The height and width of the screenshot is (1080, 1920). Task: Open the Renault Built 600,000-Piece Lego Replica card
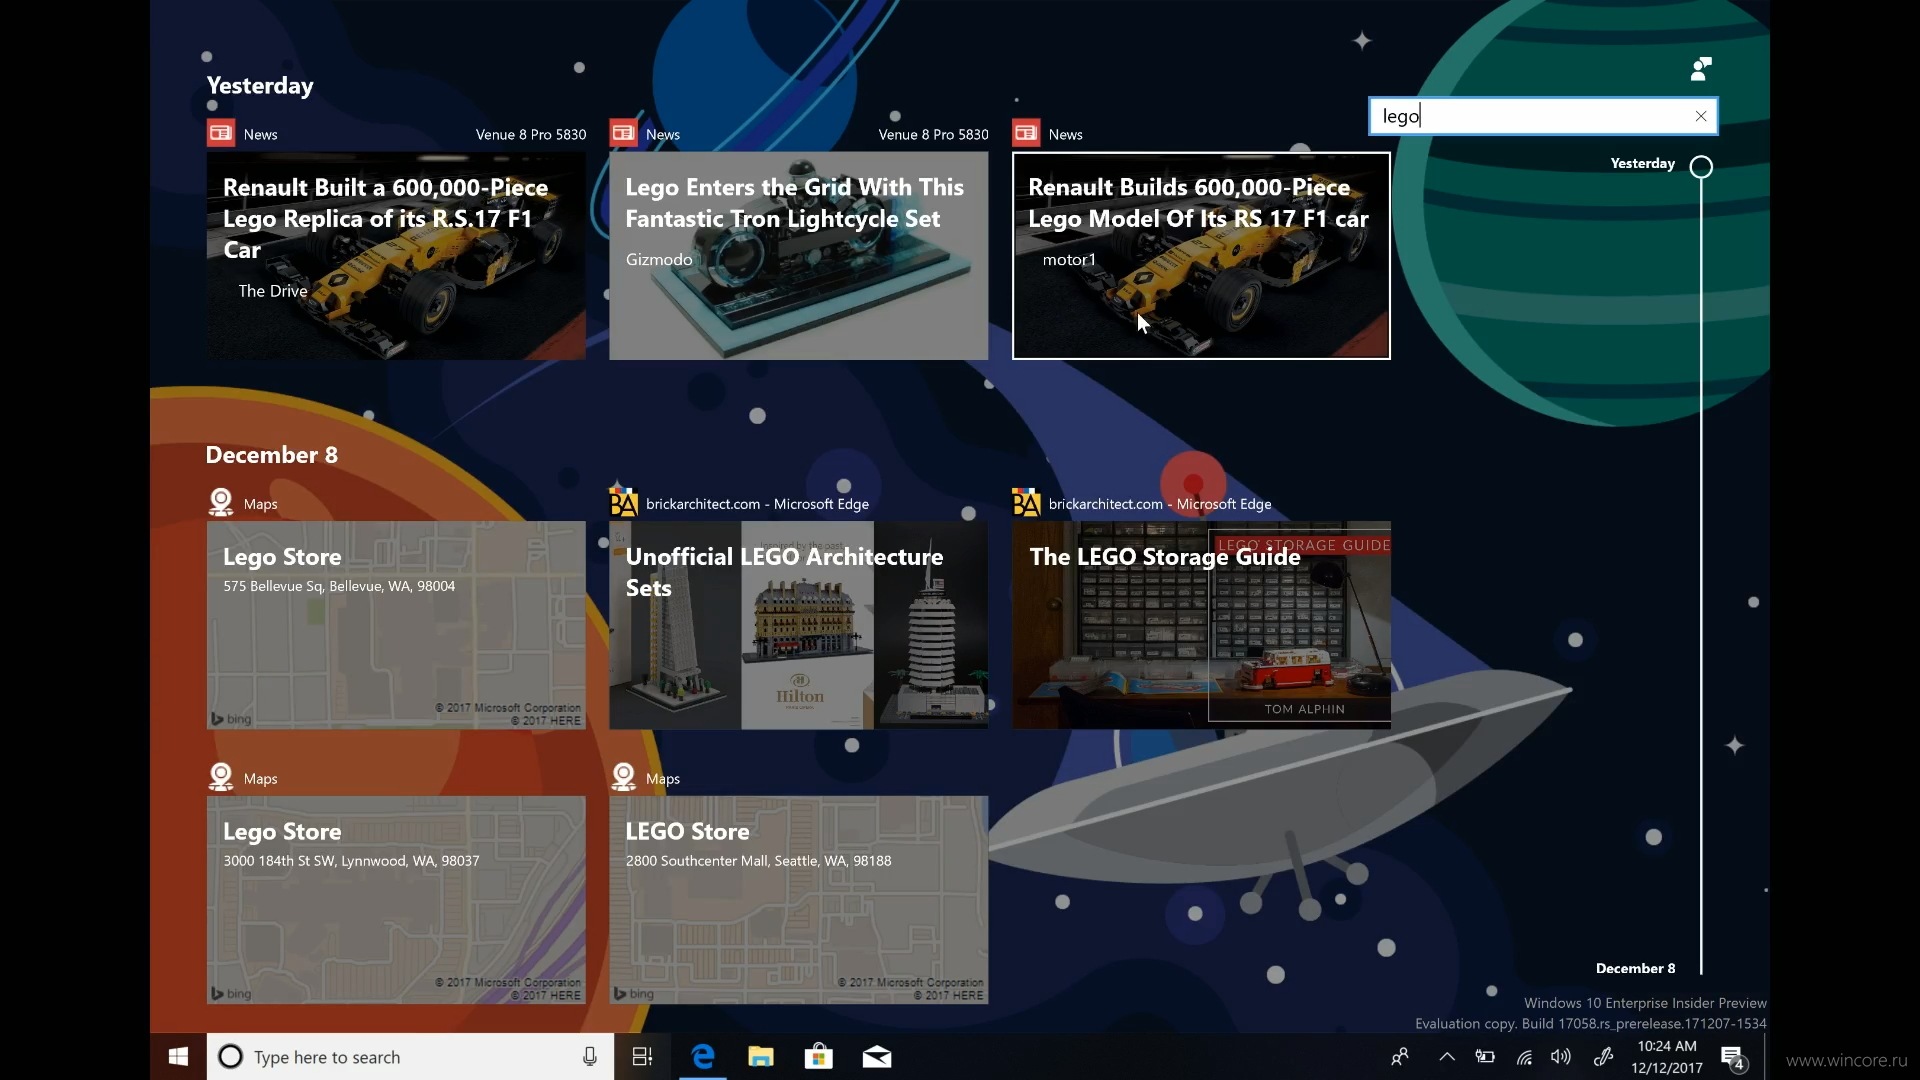[x=396, y=255]
